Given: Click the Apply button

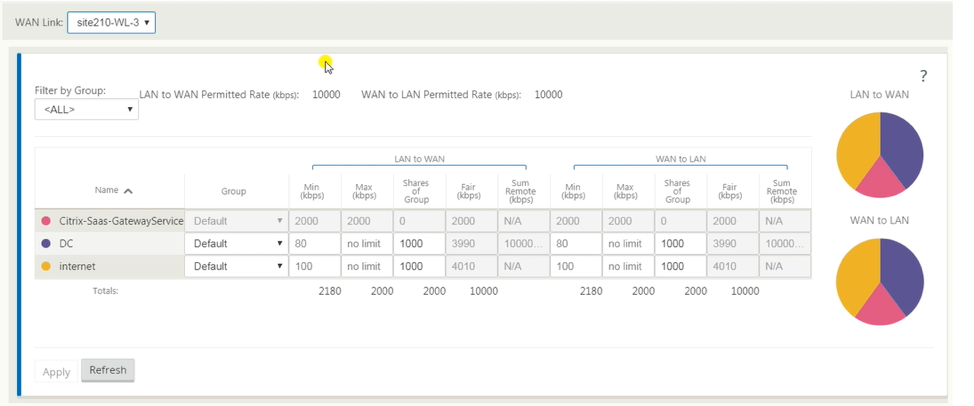Looking at the screenshot, I should click(56, 372).
